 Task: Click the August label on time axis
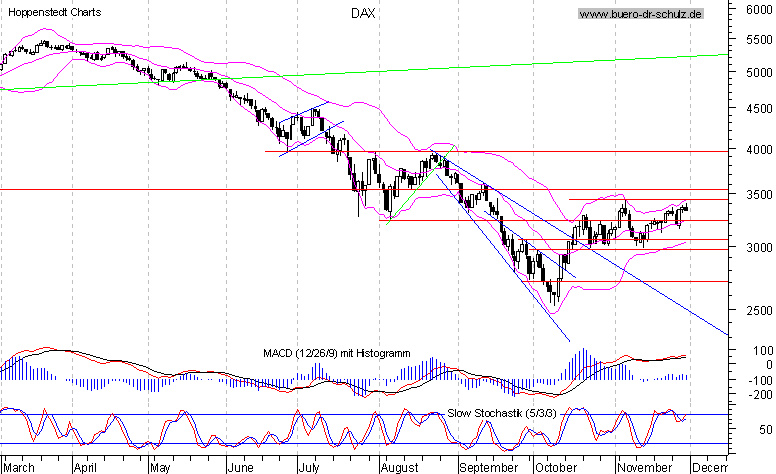(x=400, y=468)
